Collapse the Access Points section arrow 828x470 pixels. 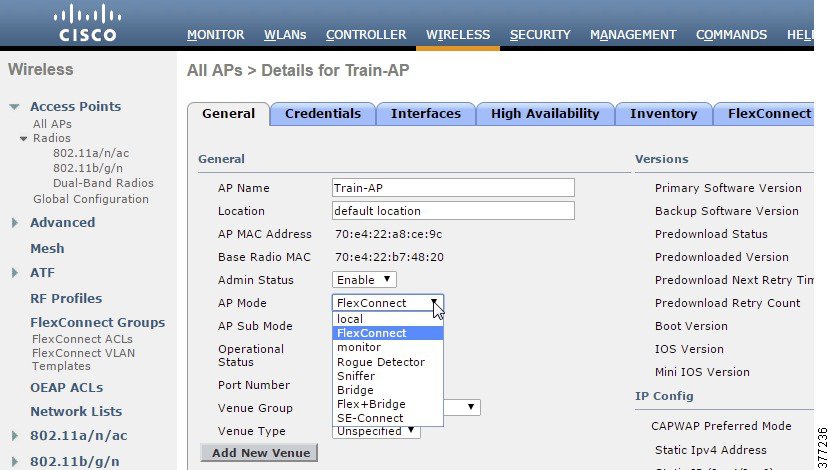14,107
